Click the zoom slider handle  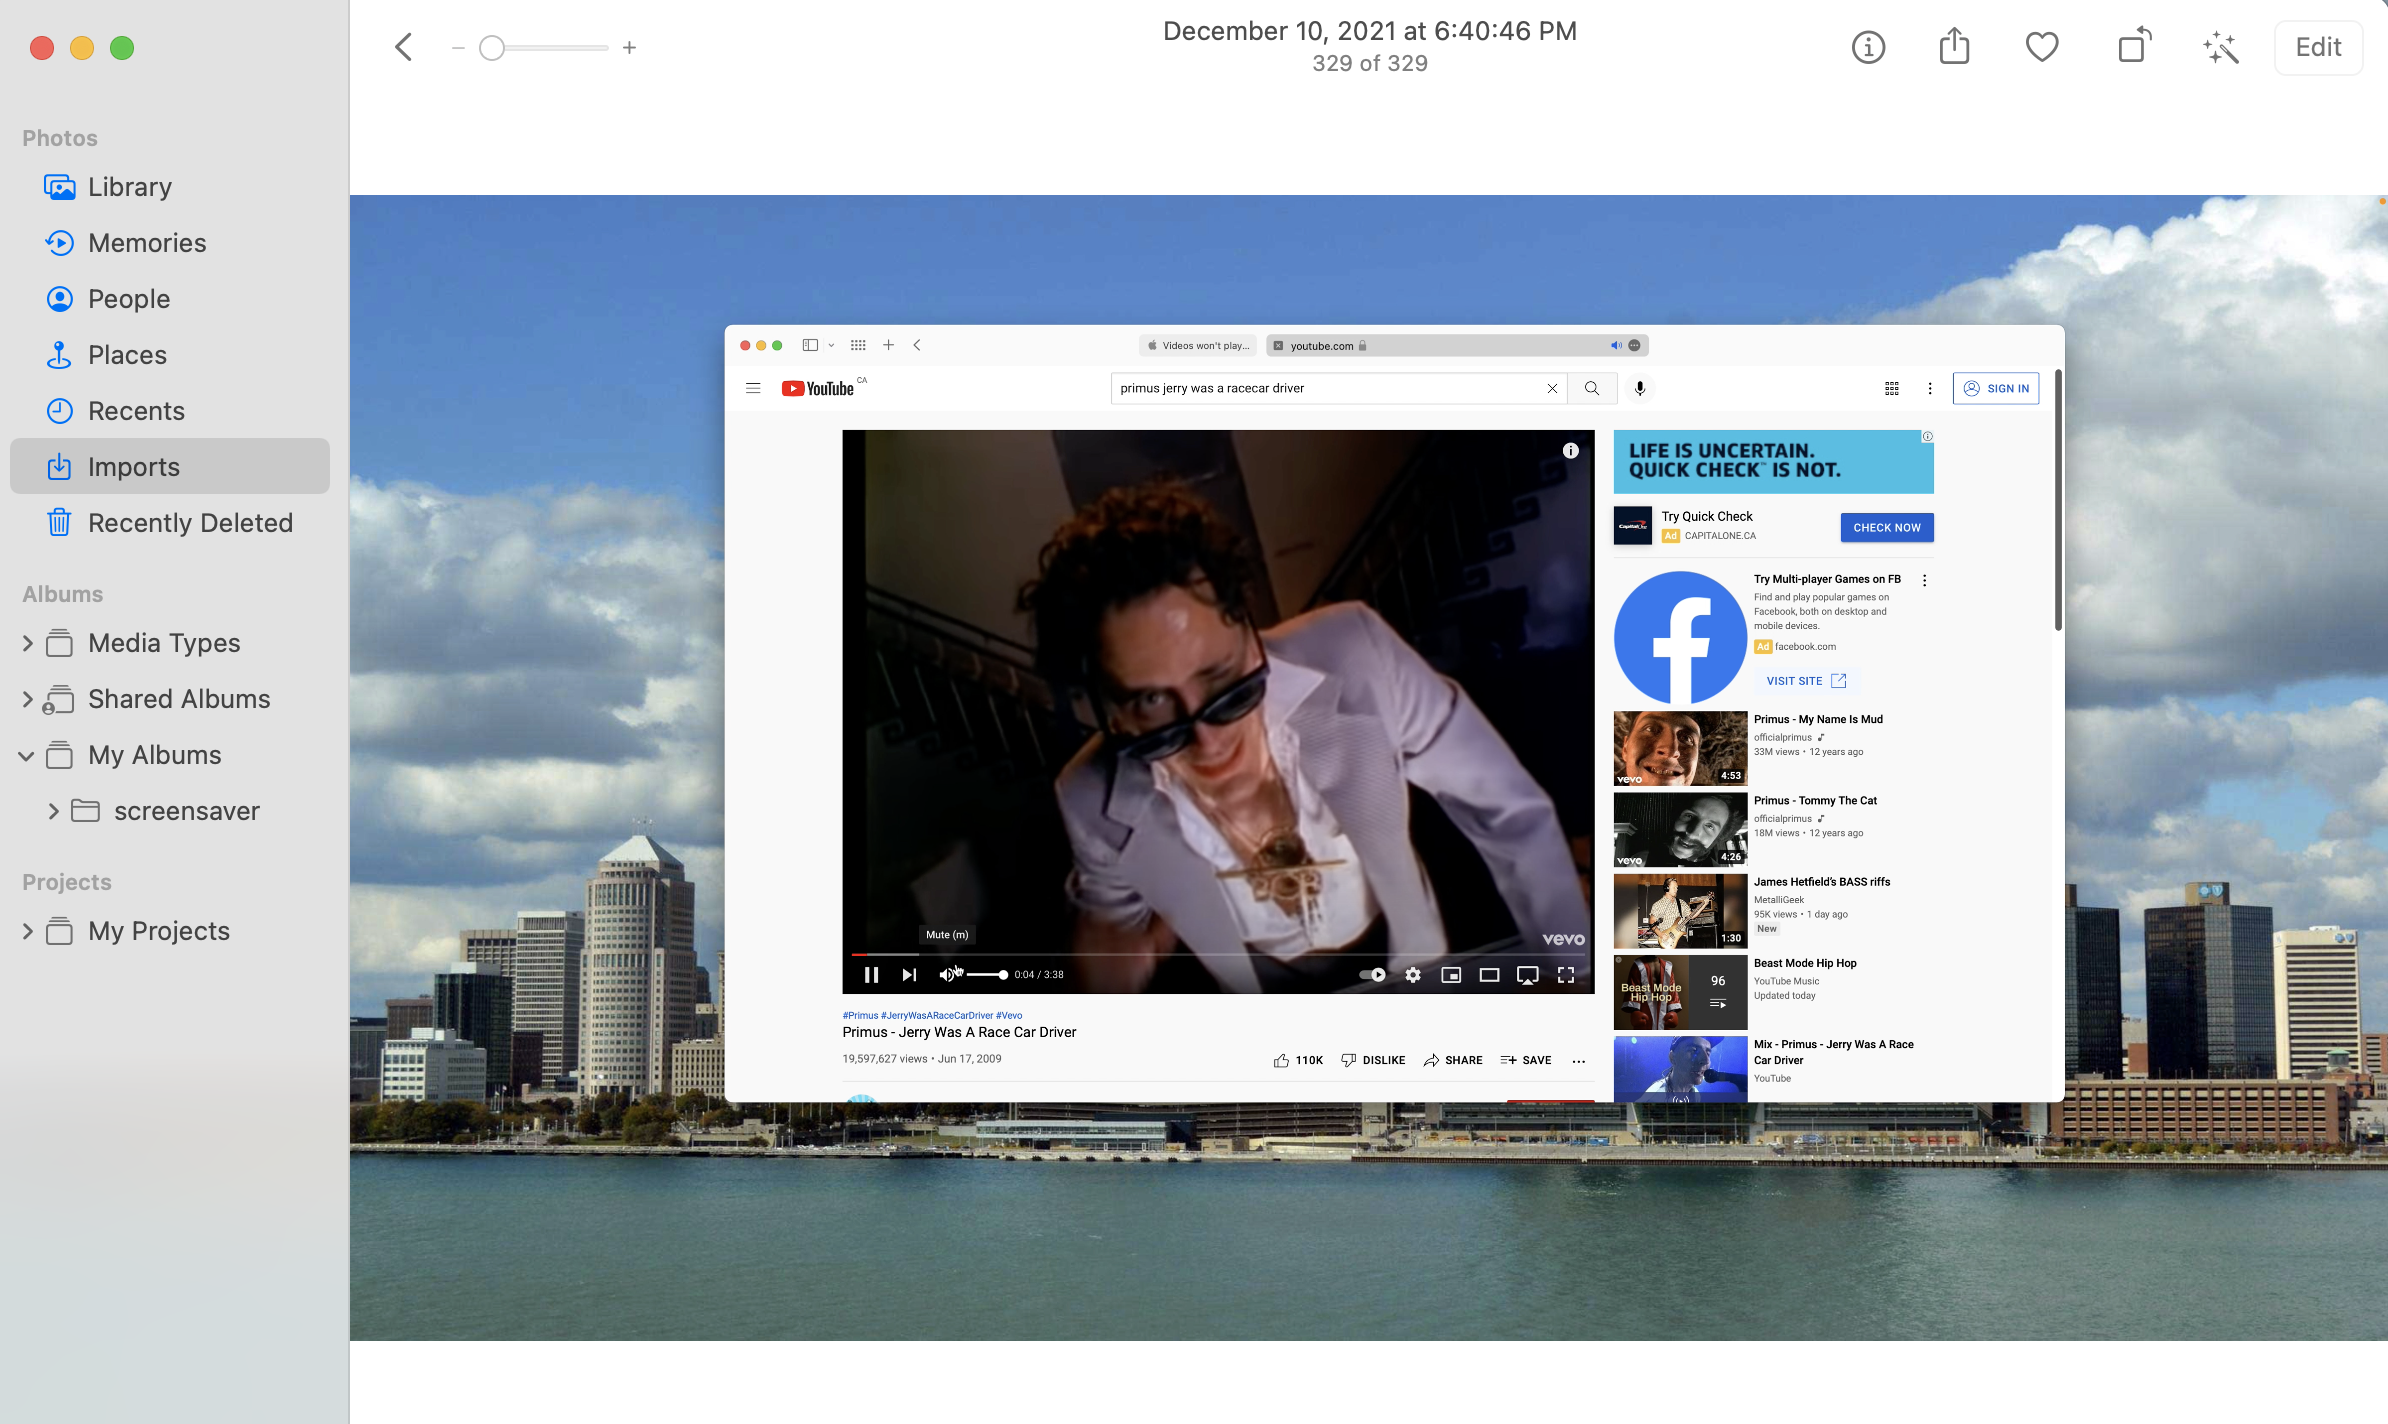click(491, 47)
